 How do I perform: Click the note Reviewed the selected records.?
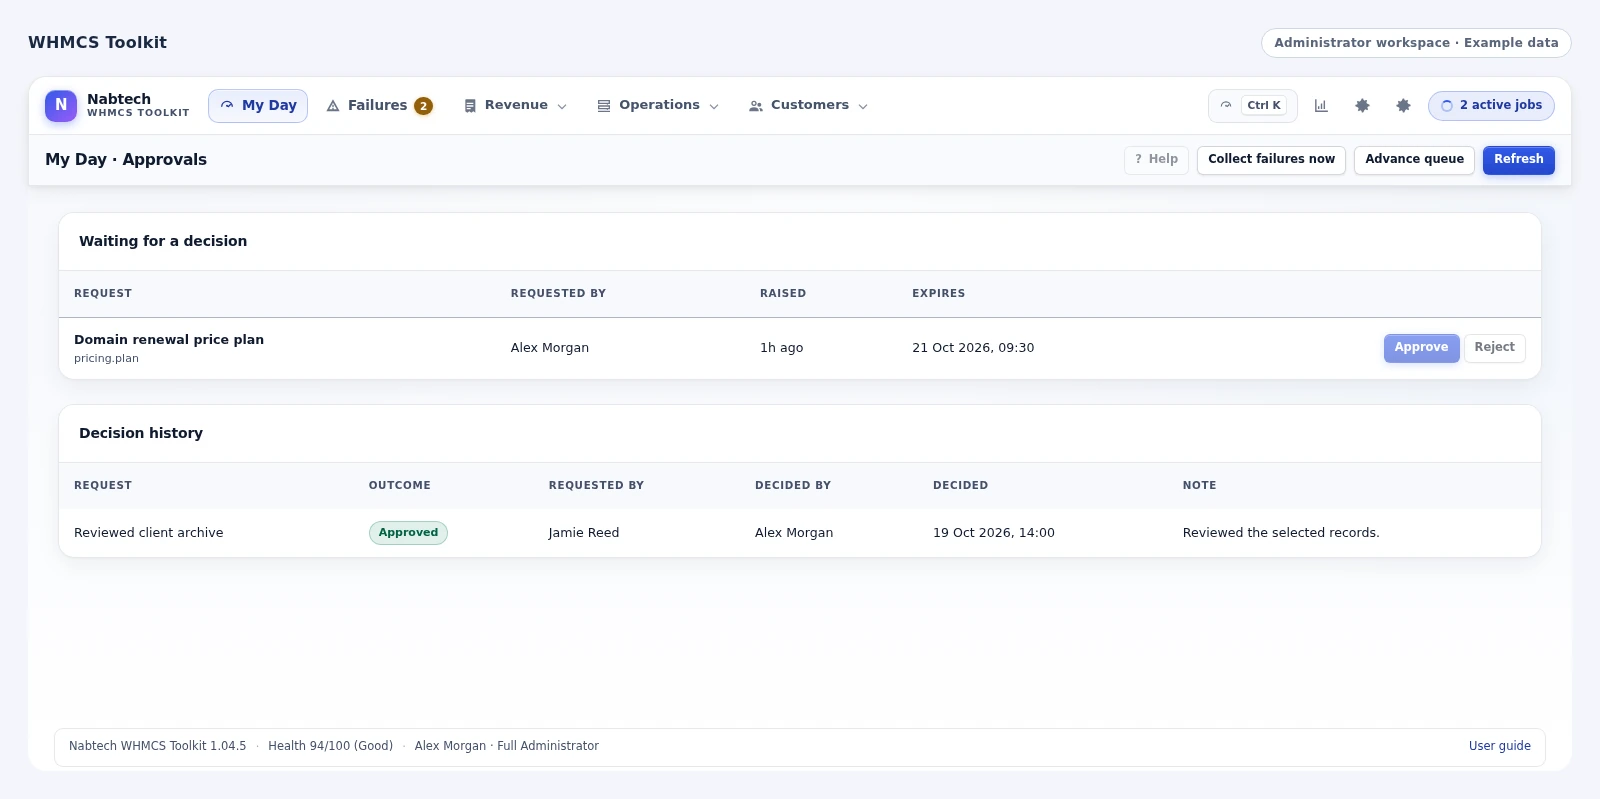click(x=1281, y=533)
